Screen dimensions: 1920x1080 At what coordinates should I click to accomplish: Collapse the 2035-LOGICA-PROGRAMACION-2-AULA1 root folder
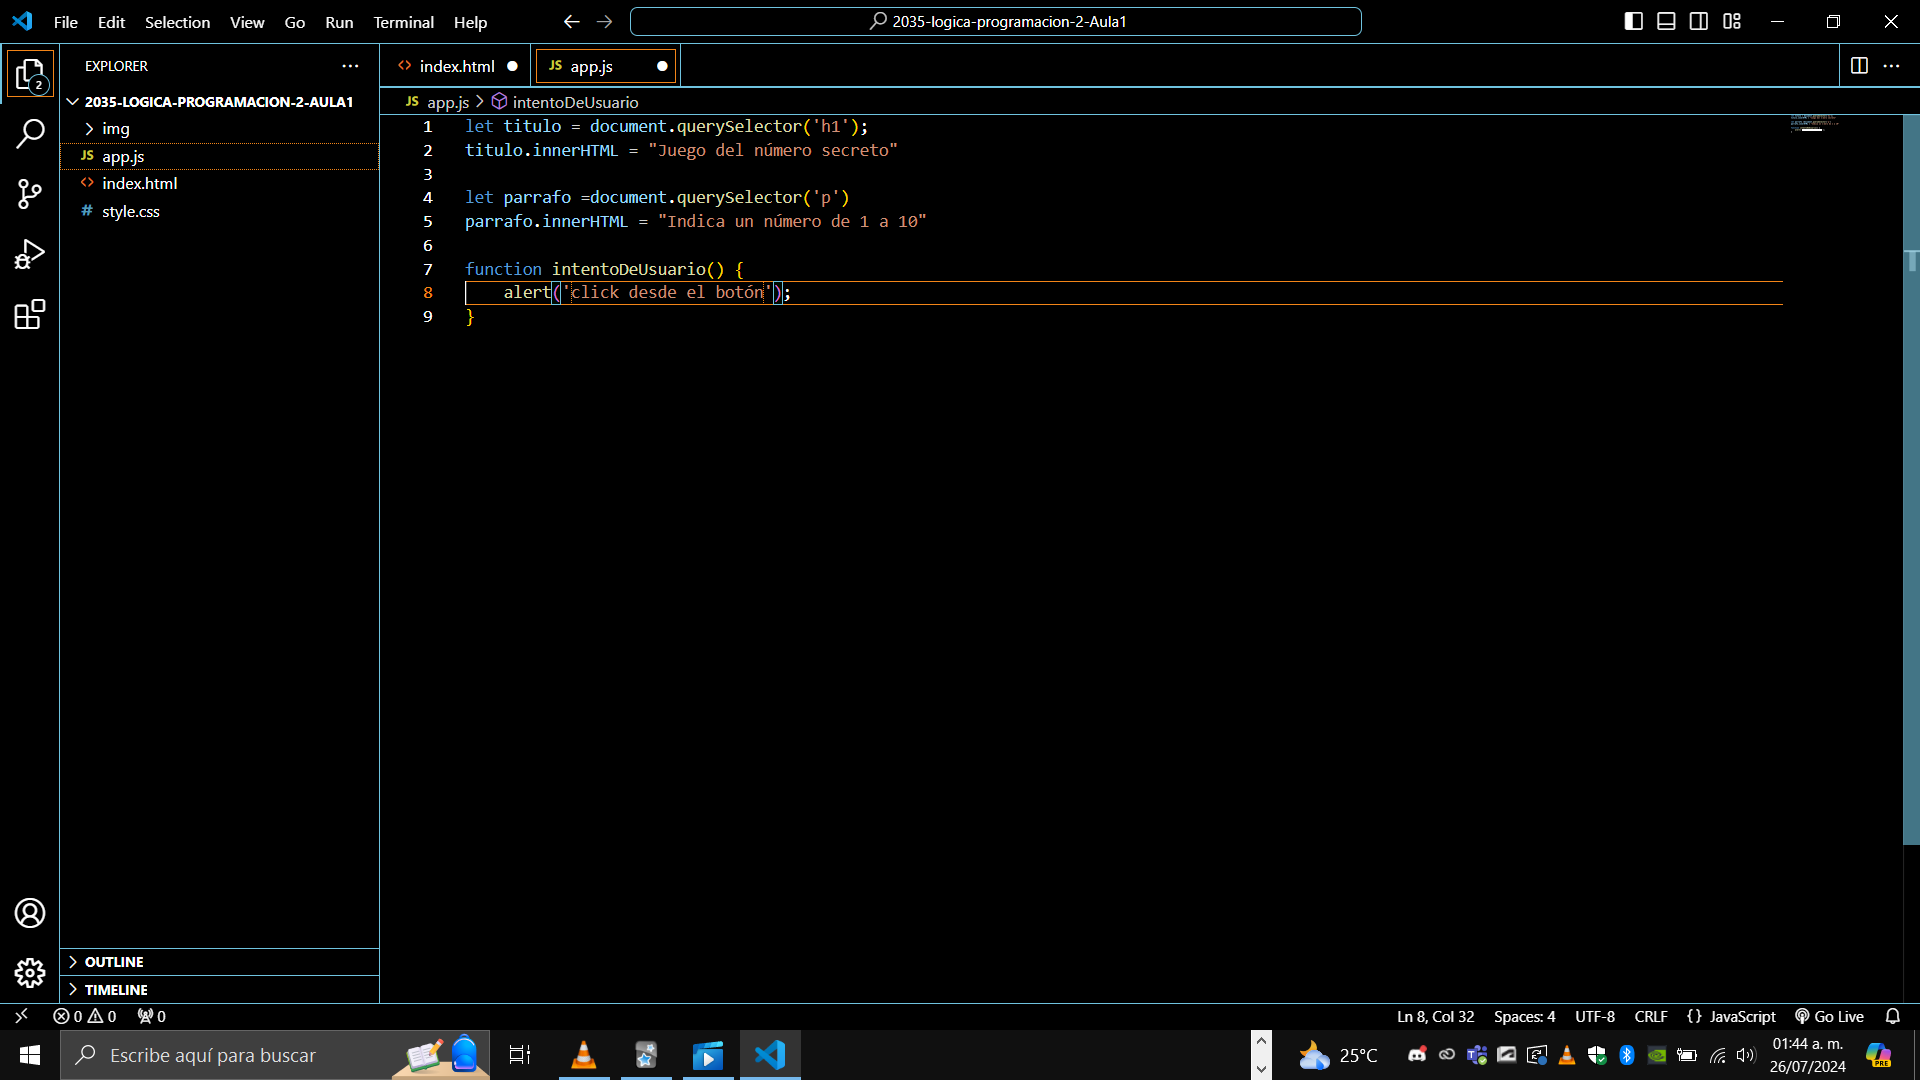coord(219,102)
